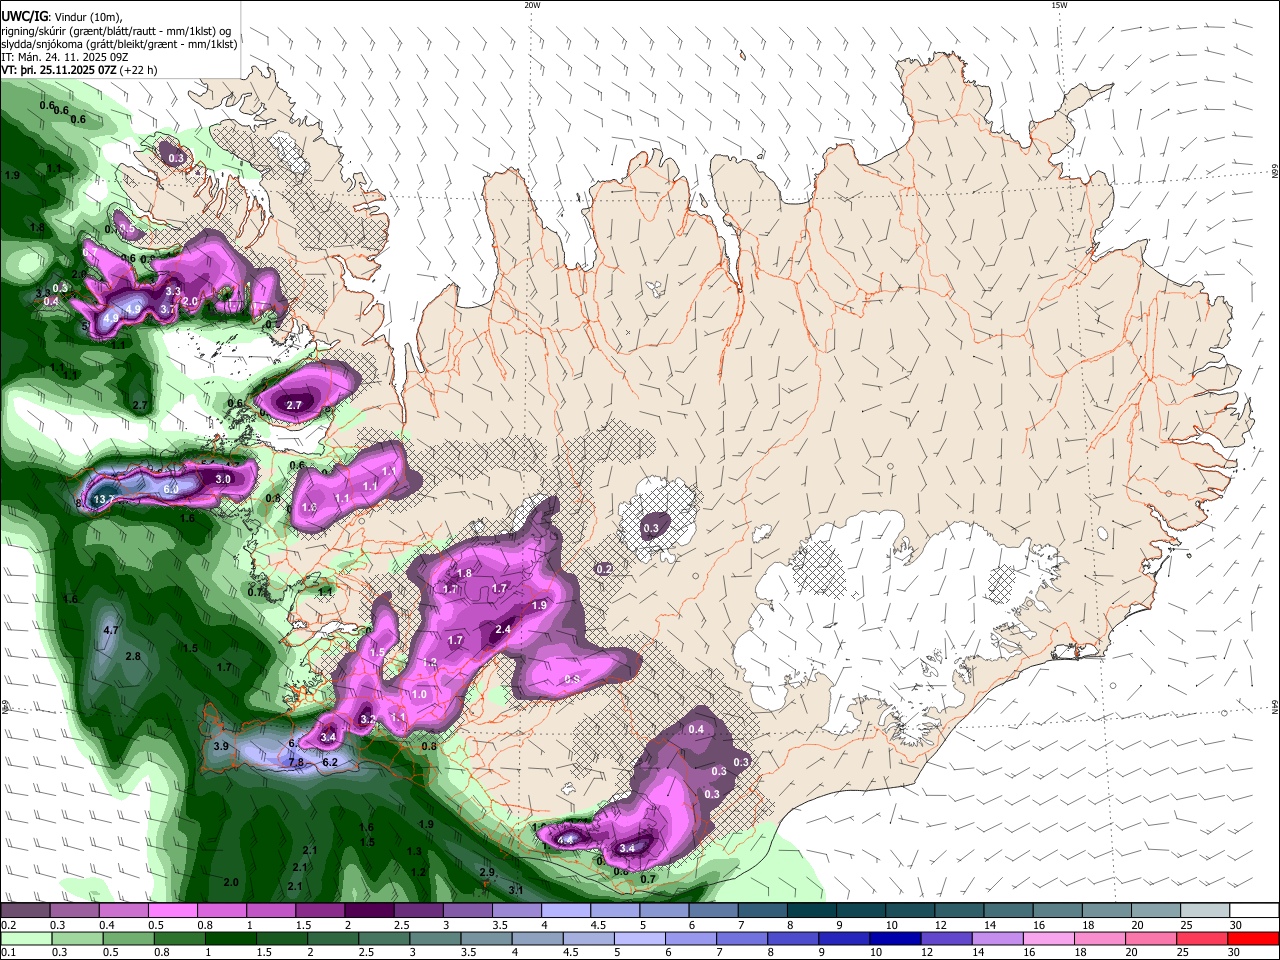Click the pink swatch labeled 18 in bottom scale
Image resolution: width=1280 pixels, height=960 pixels.
coord(1099,939)
